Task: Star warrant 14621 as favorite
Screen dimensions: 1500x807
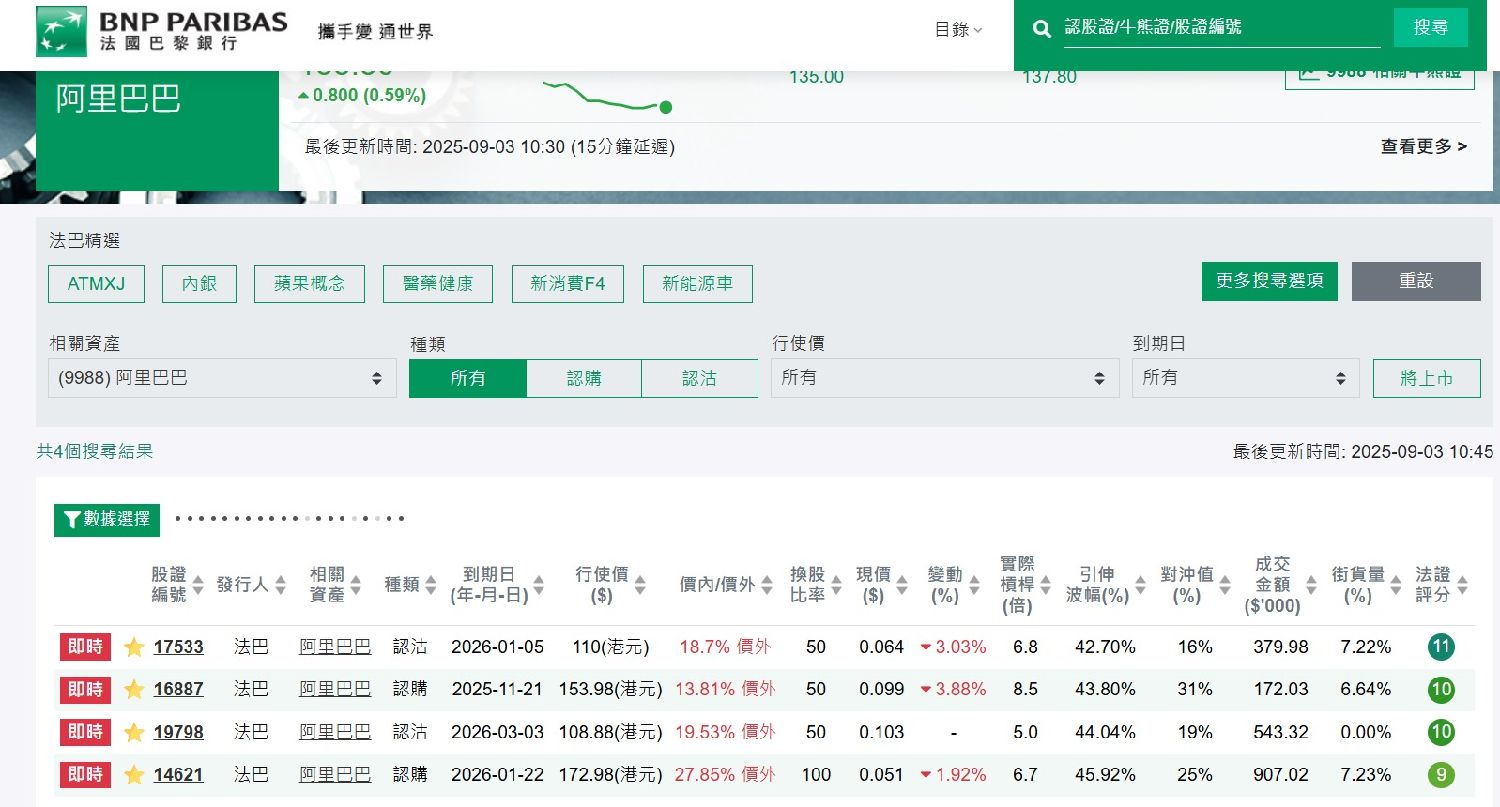Action: (x=134, y=774)
